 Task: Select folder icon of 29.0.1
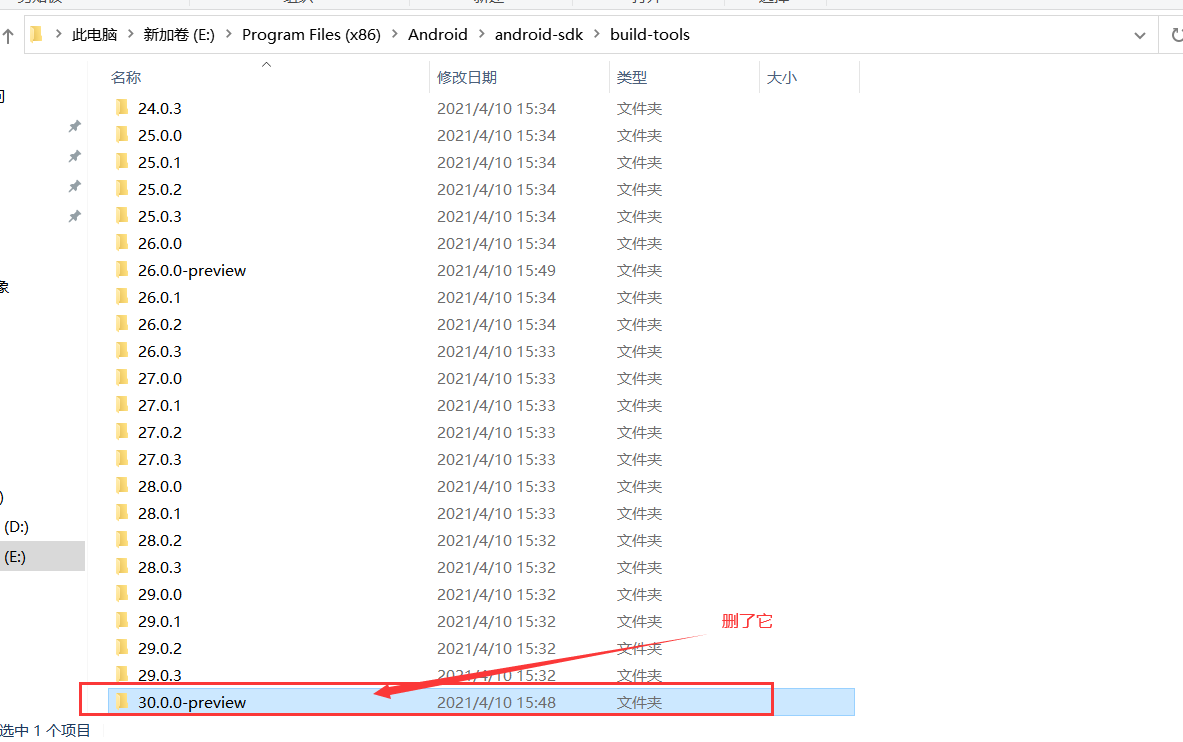(x=122, y=620)
